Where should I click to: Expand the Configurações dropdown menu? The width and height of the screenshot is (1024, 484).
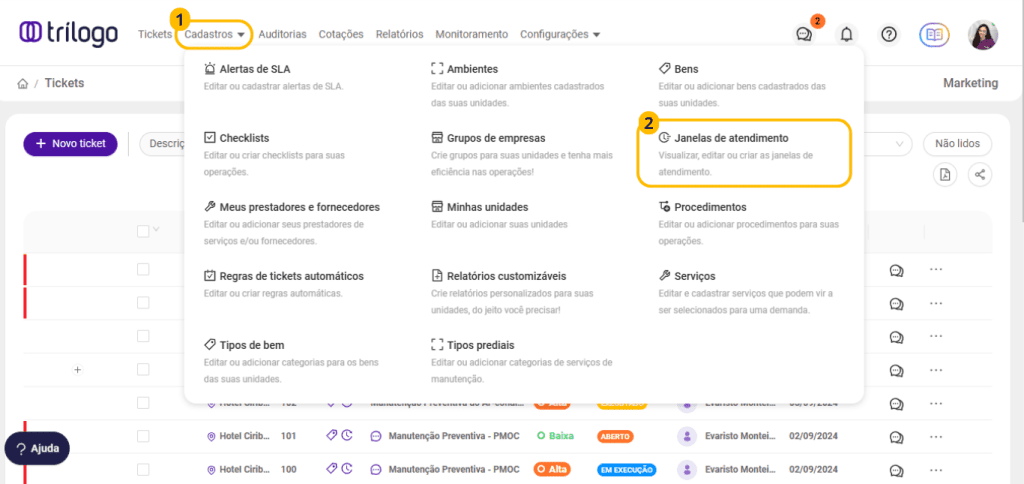coord(560,34)
